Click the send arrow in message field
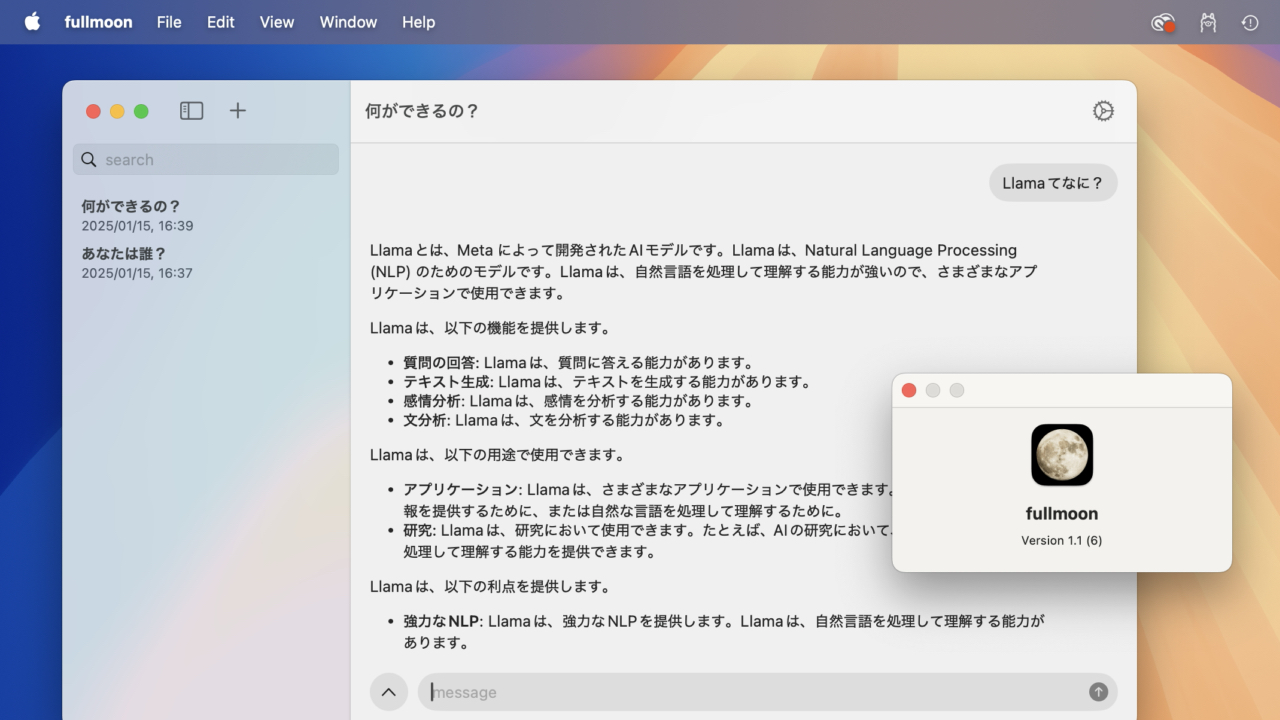The image size is (1280, 720). click(1098, 692)
